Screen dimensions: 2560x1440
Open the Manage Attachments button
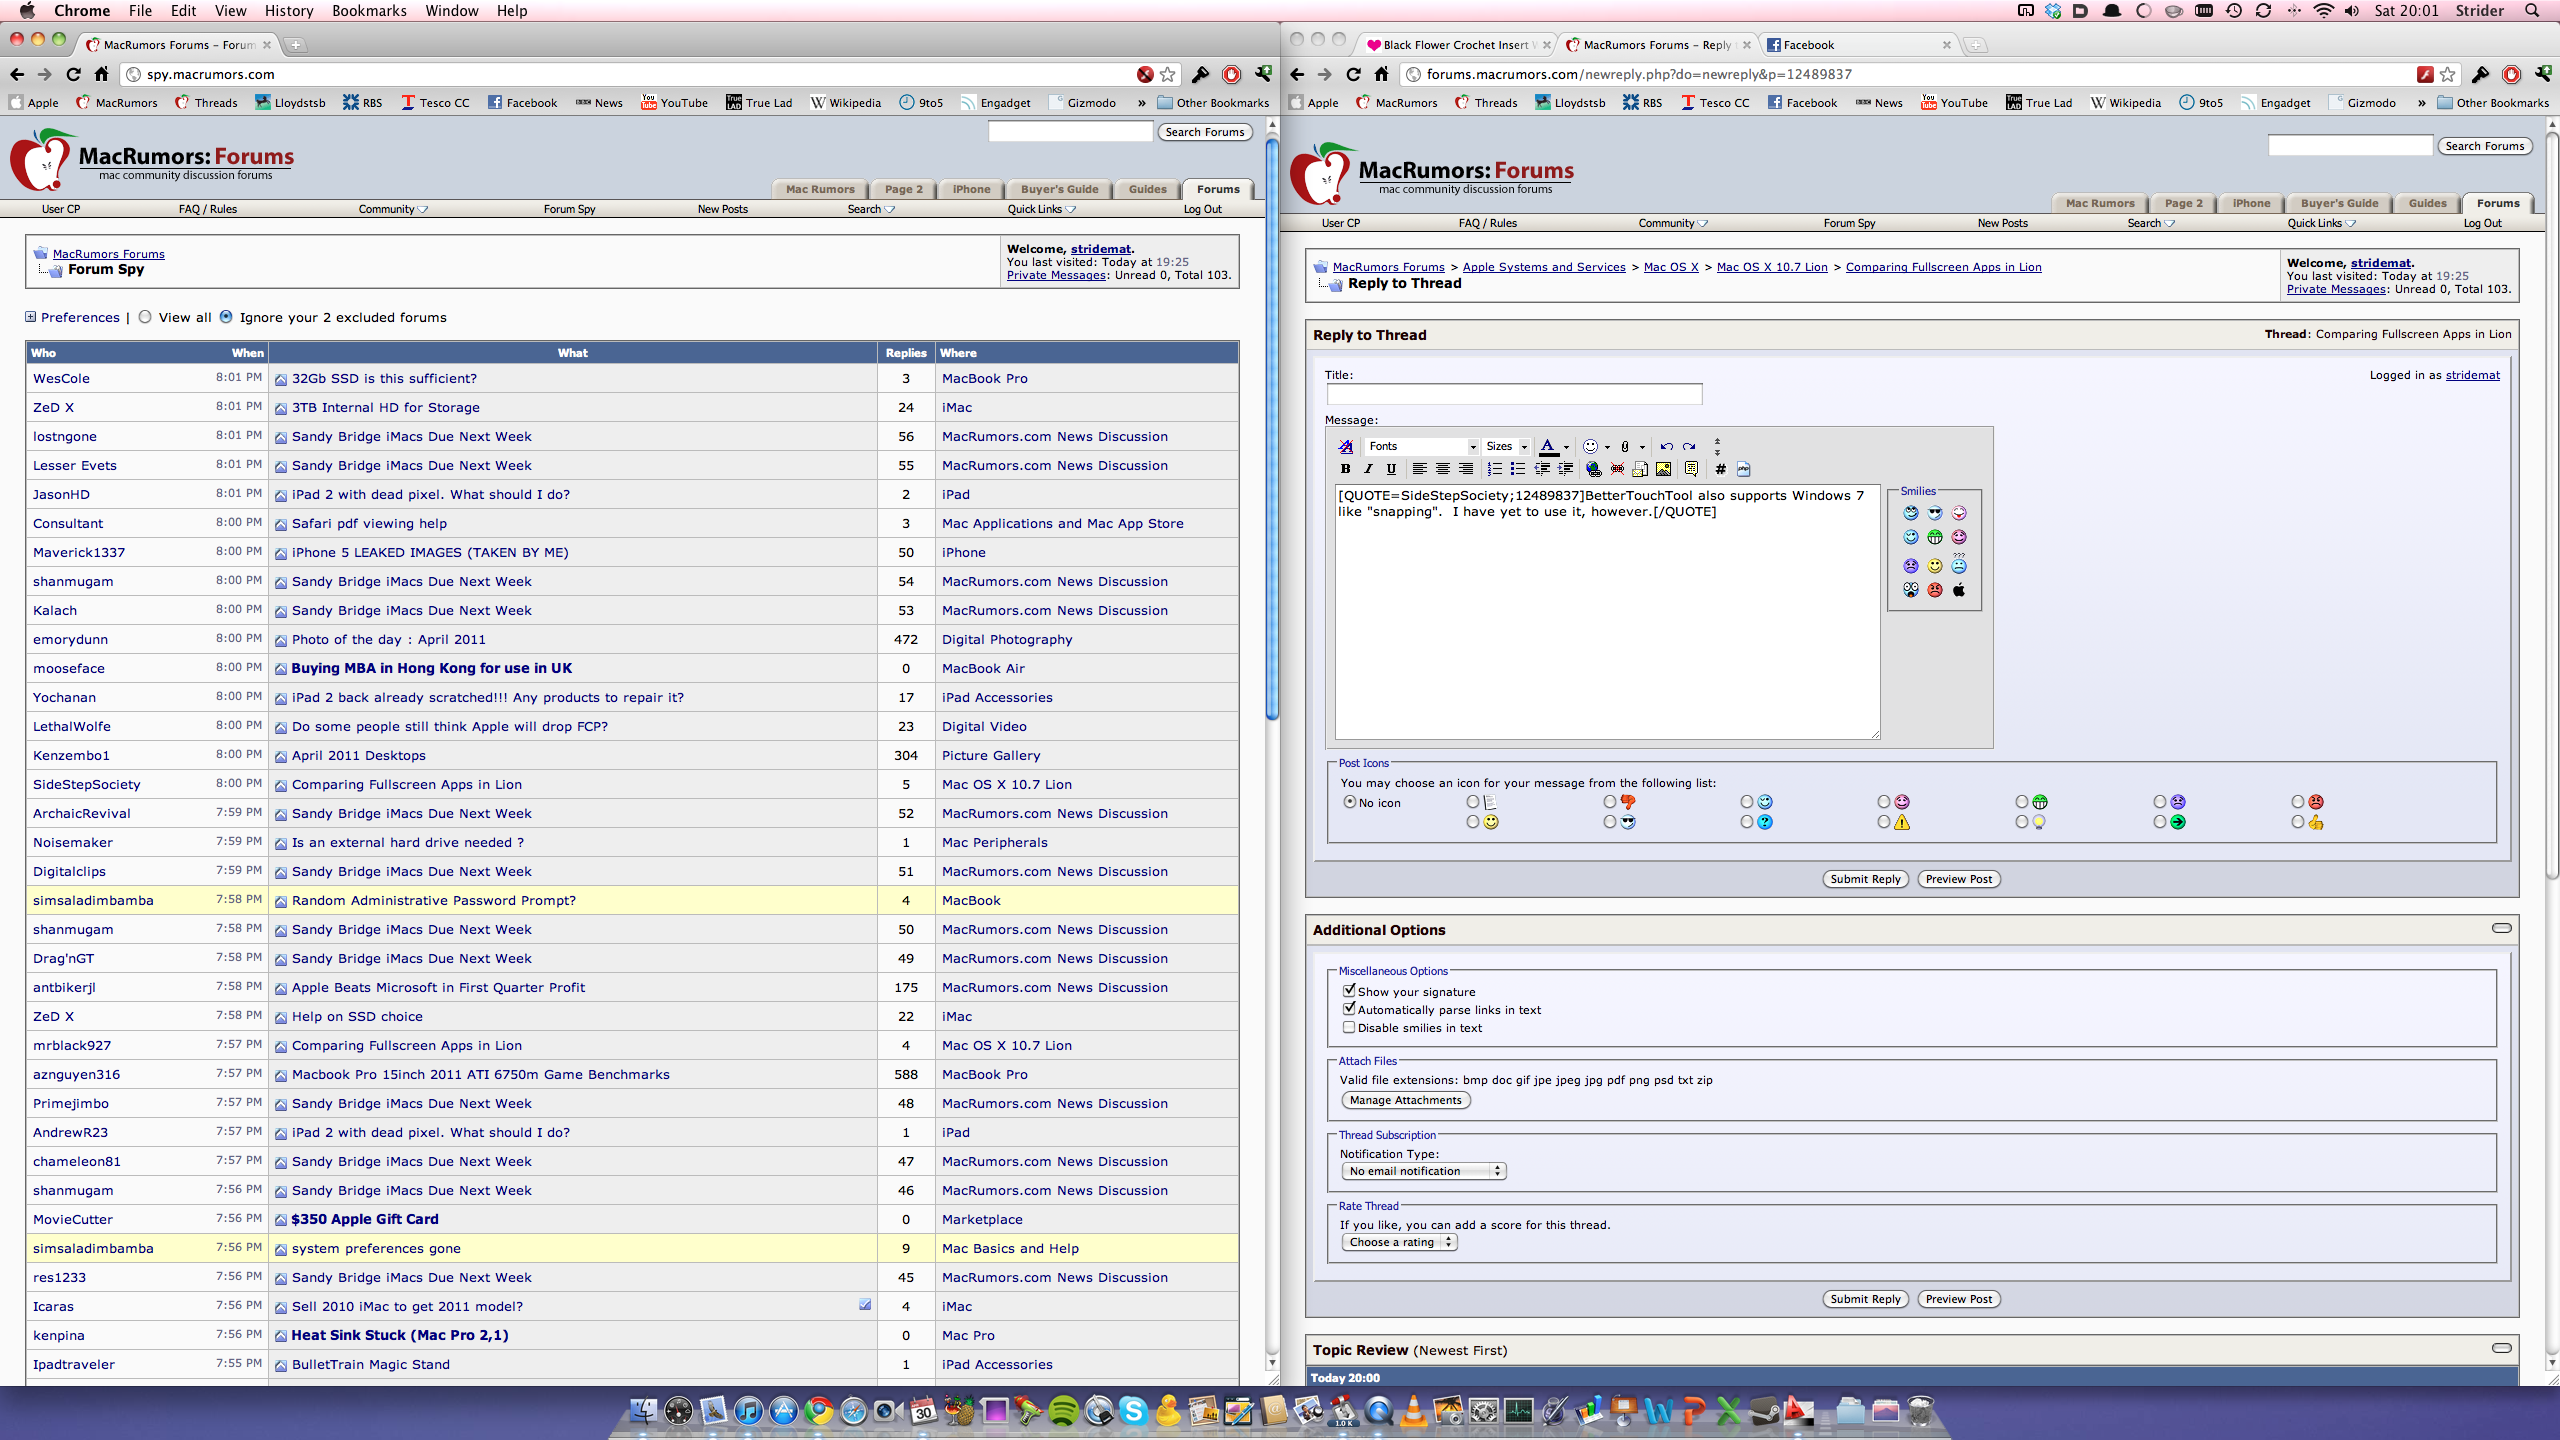coord(1405,1100)
